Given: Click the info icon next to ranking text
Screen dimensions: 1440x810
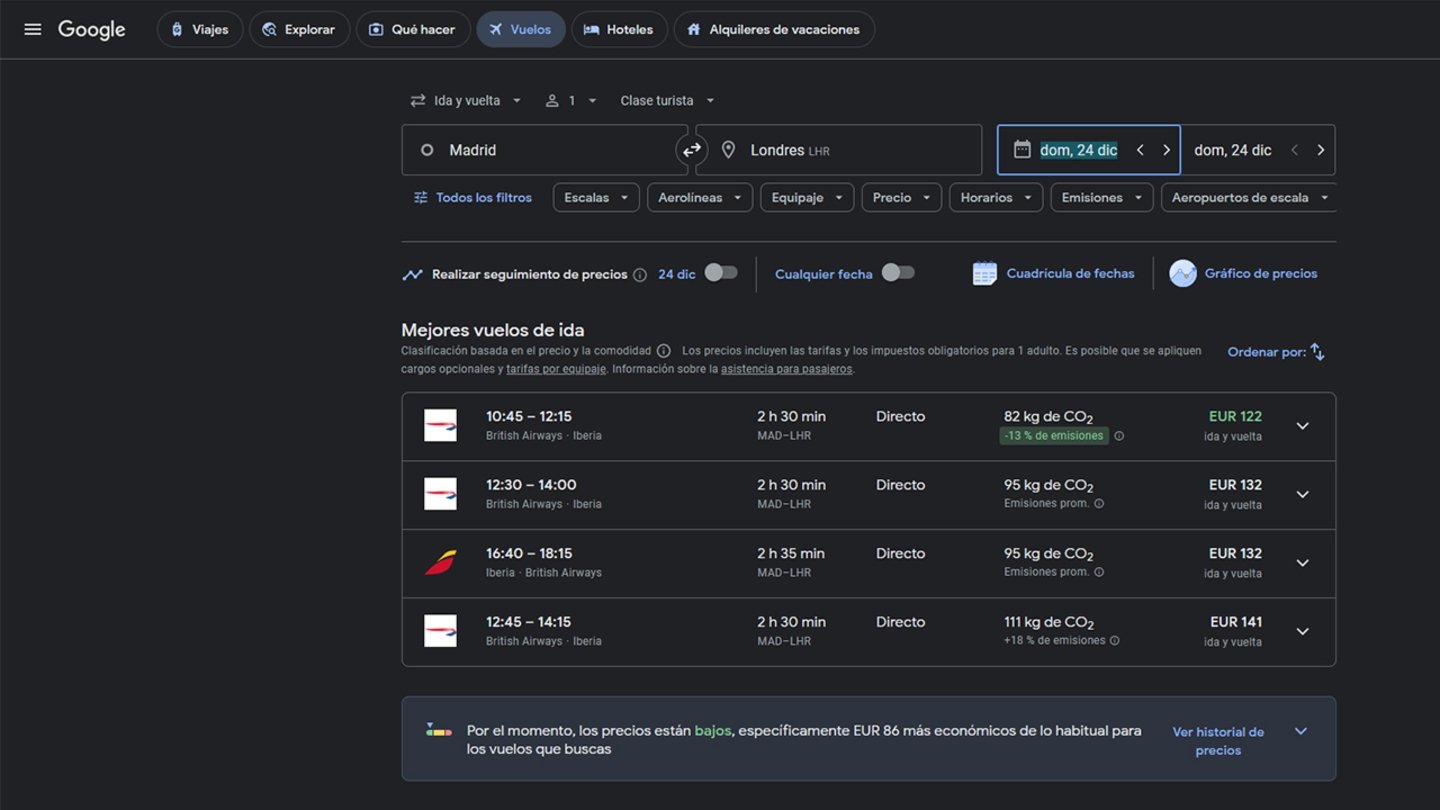Looking at the screenshot, I should tap(663, 351).
